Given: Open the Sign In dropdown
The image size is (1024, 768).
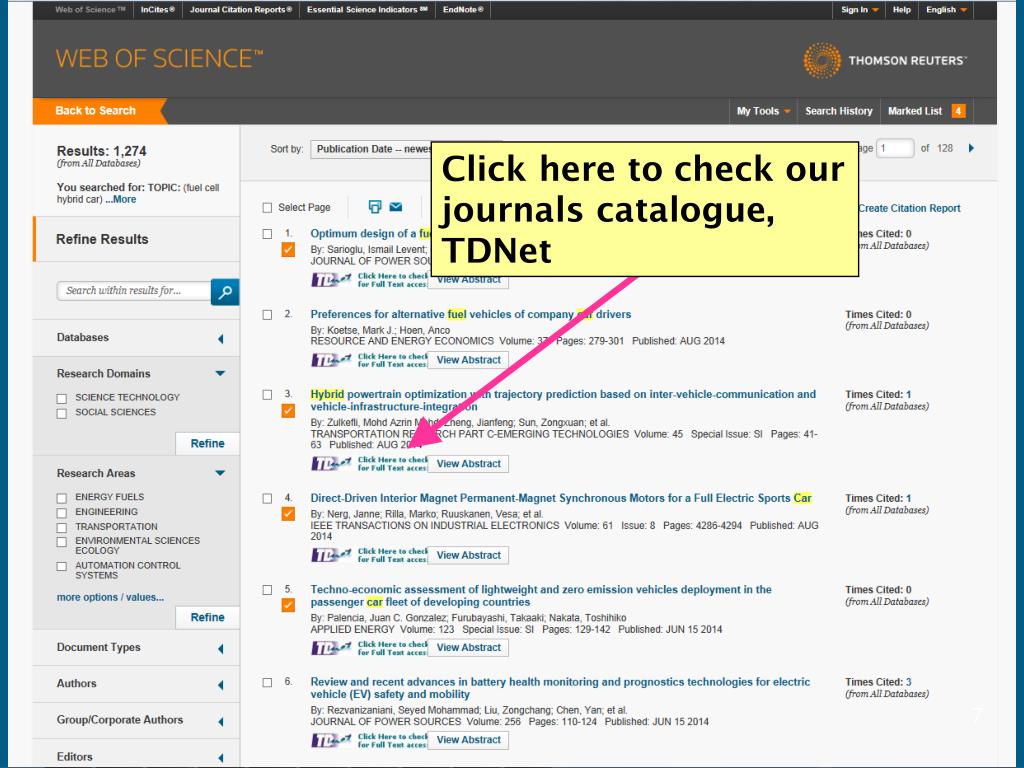Looking at the screenshot, I should (859, 10).
